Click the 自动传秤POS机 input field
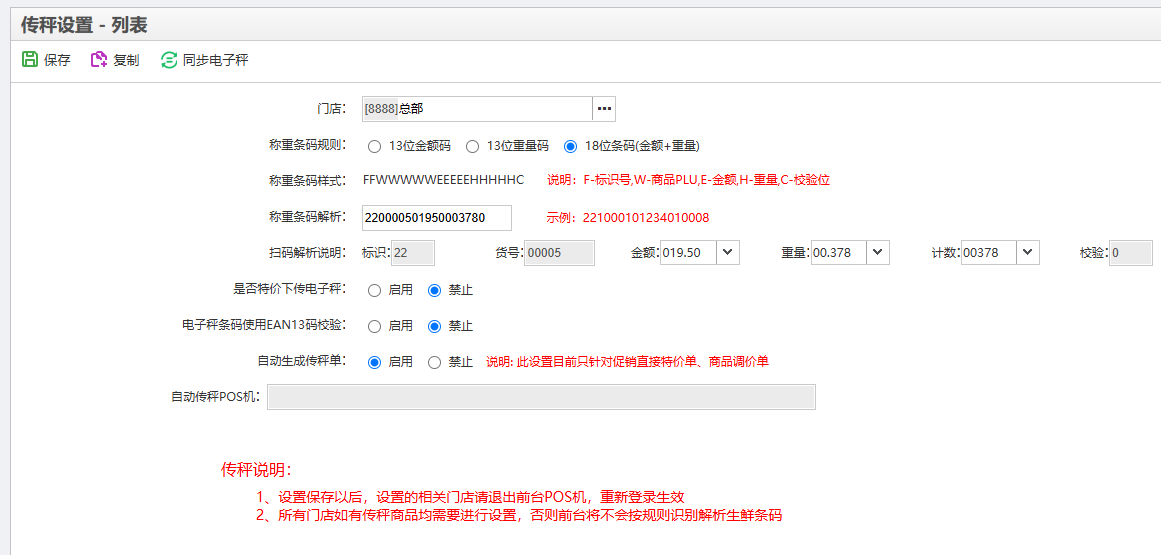This screenshot has width=1161, height=555. click(541, 397)
